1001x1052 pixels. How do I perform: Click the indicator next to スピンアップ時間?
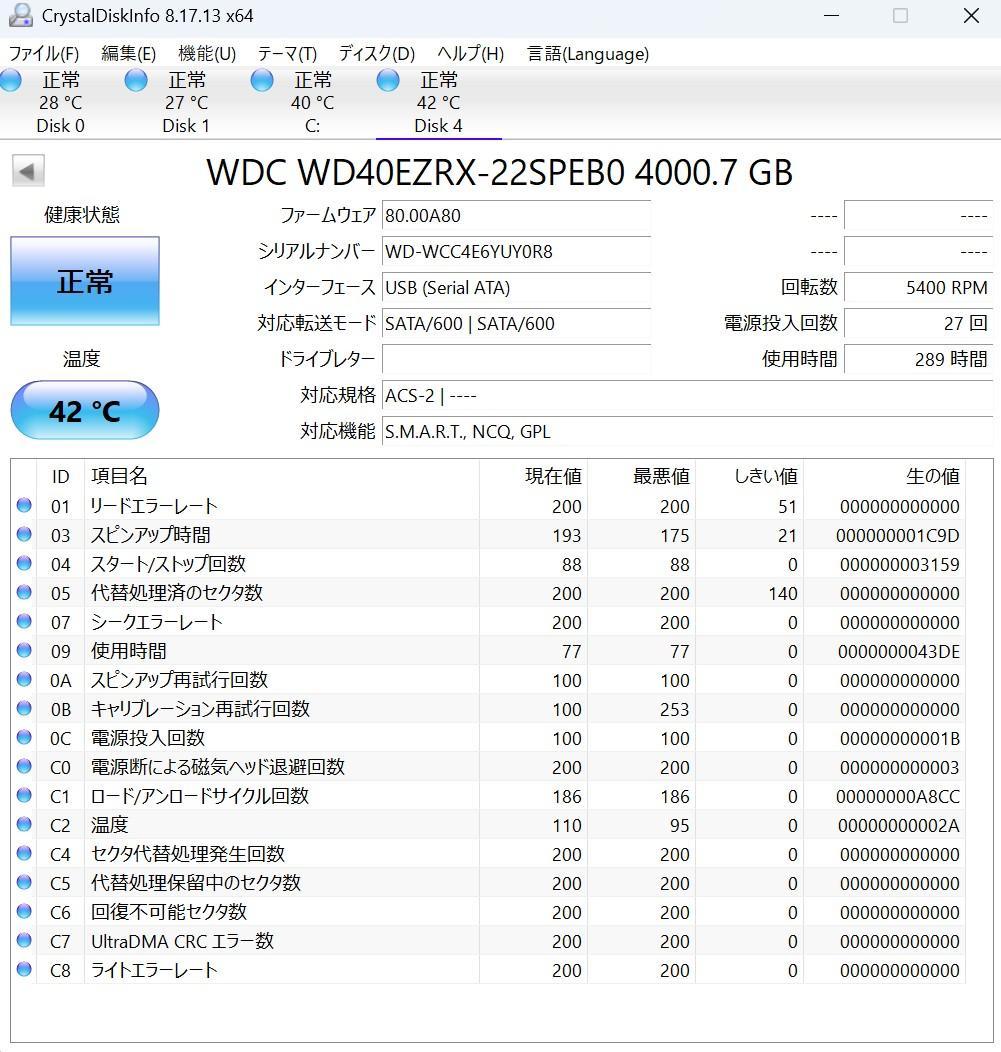click(23, 534)
